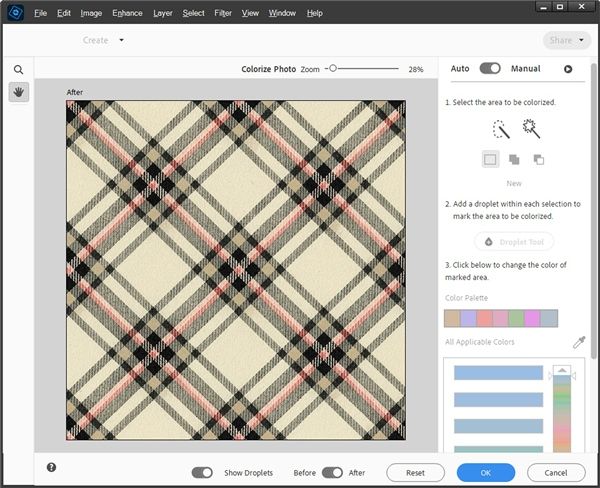
Task: Open the Edit menu
Action: [64, 13]
